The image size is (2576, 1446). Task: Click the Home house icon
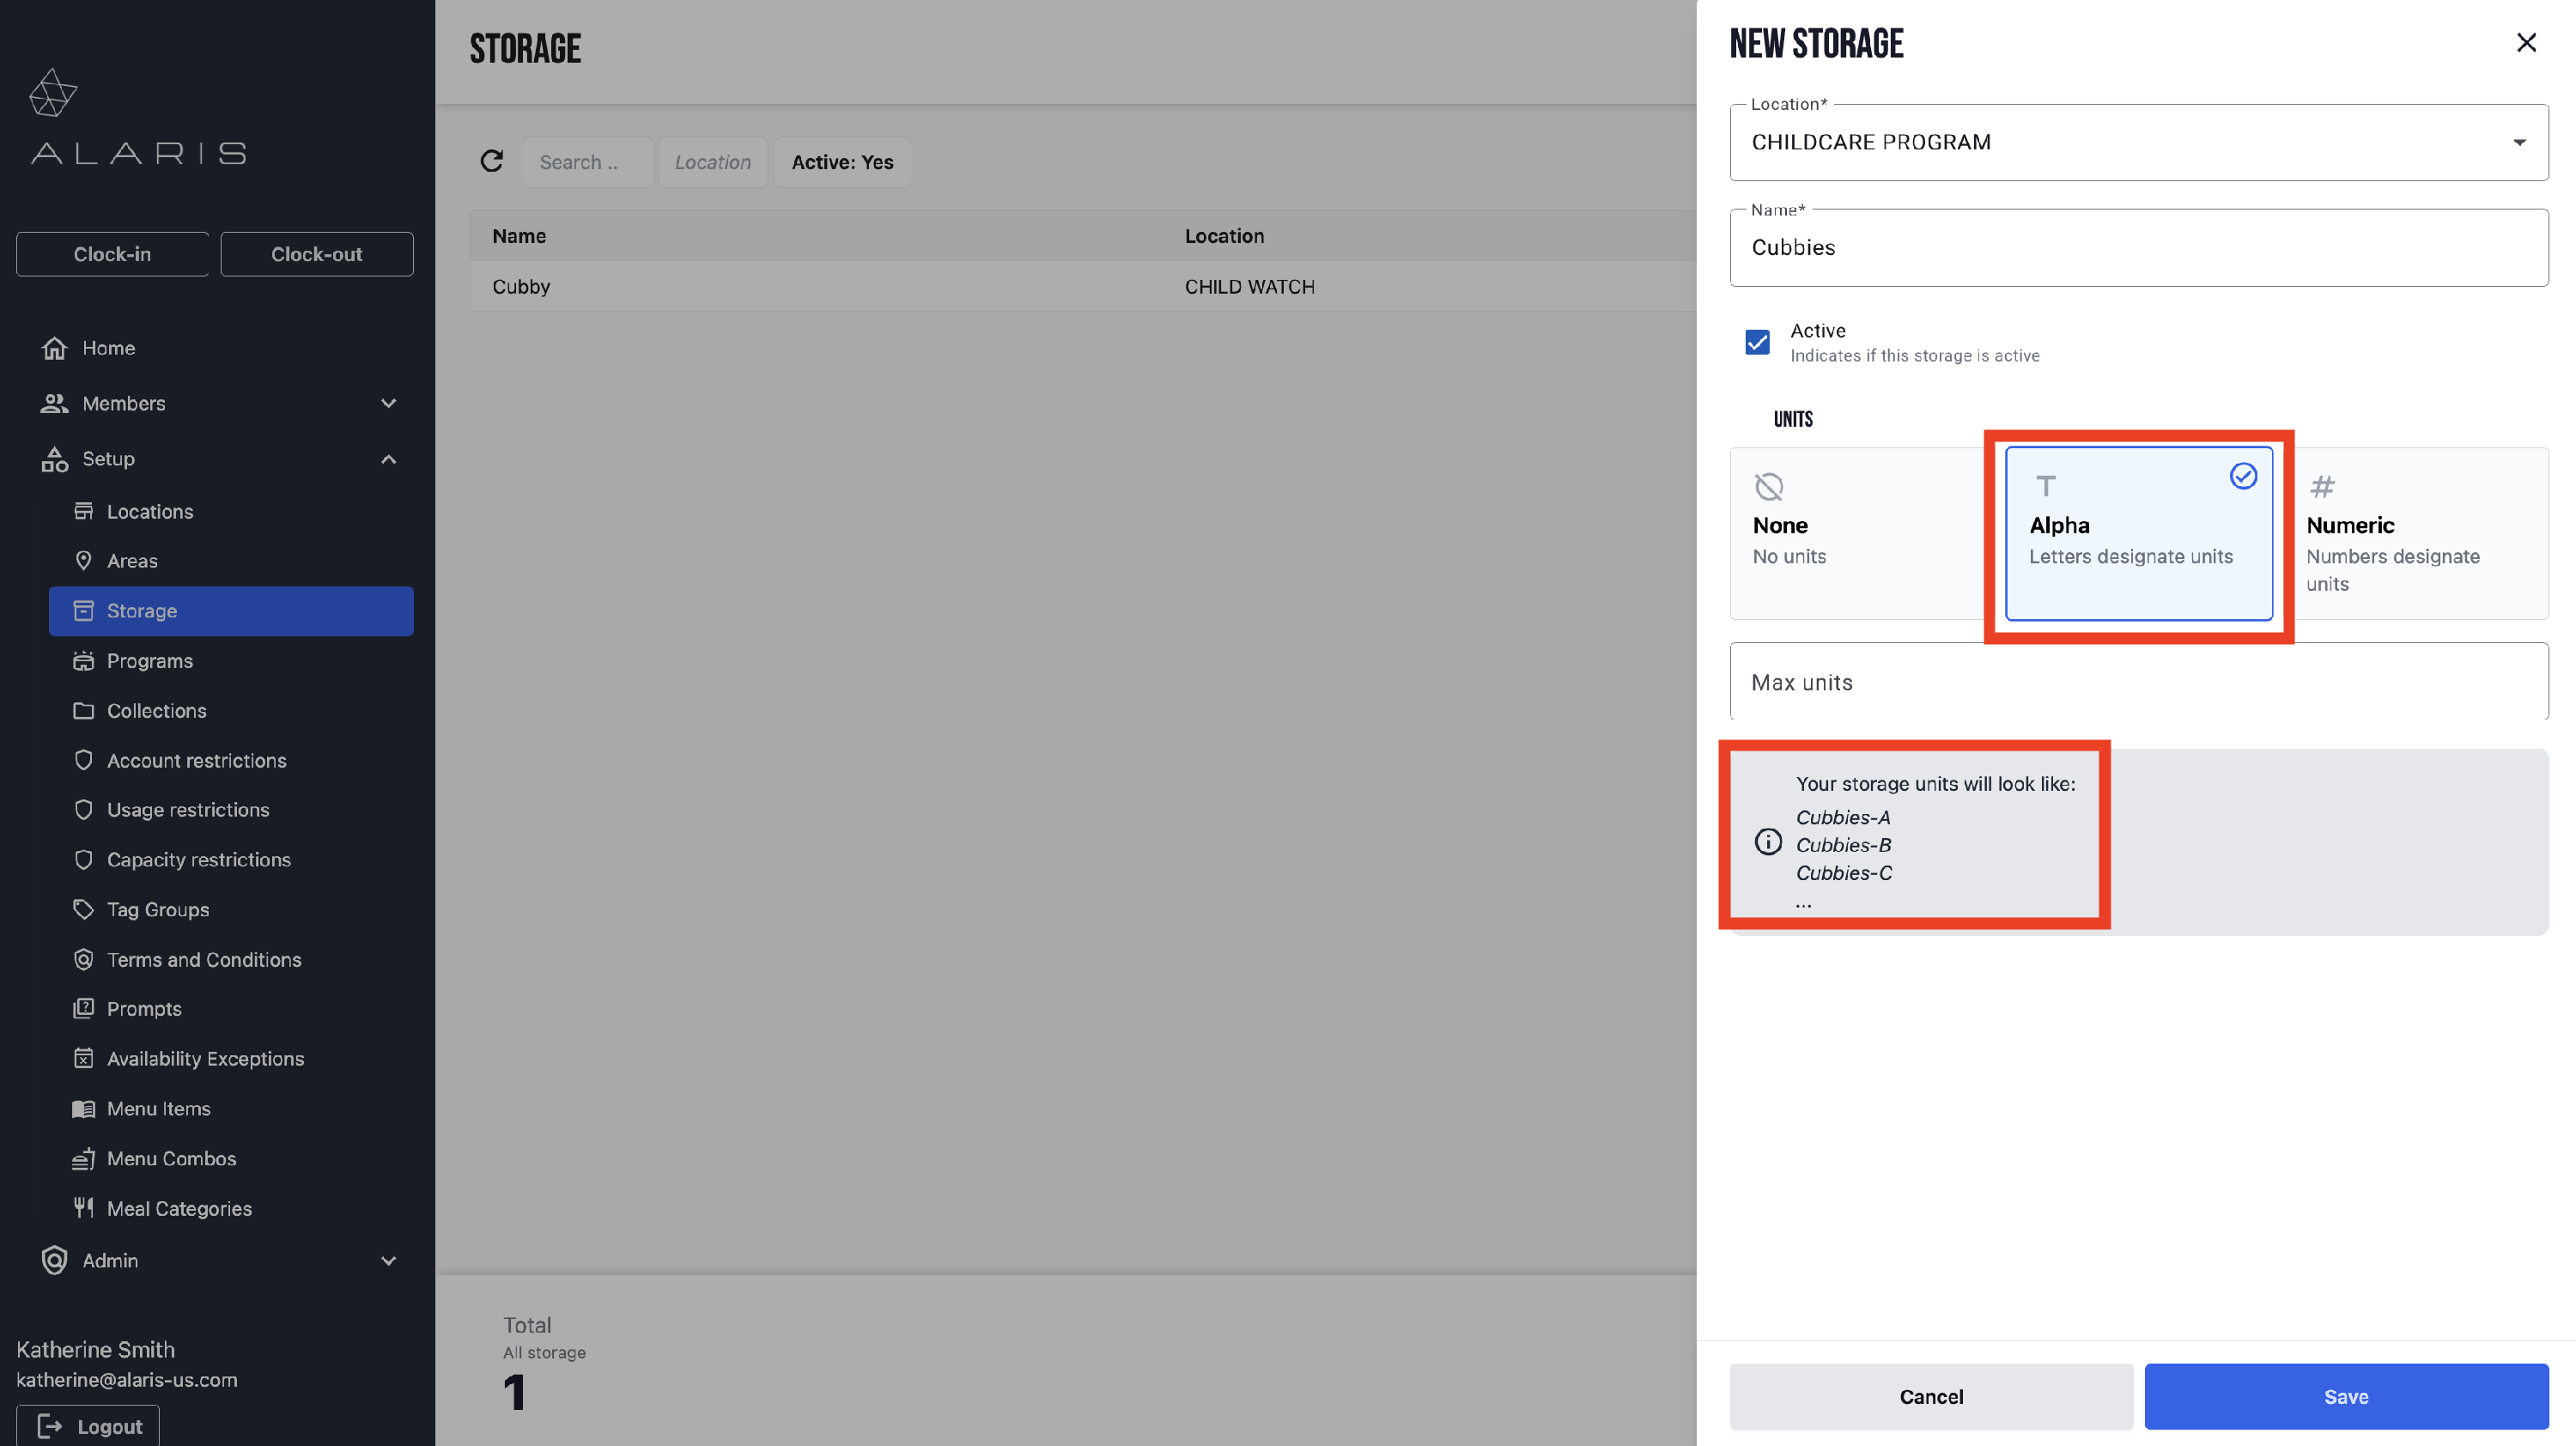(54, 348)
